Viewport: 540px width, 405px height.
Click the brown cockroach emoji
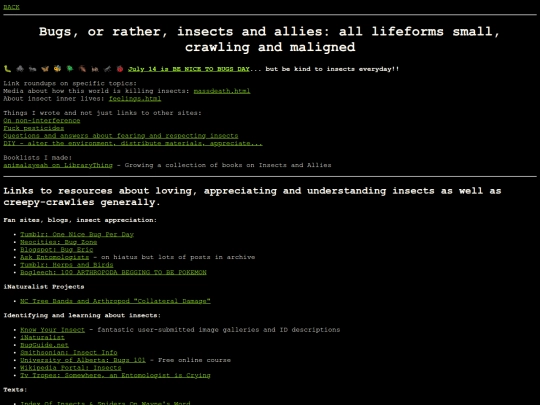[x=82, y=69]
